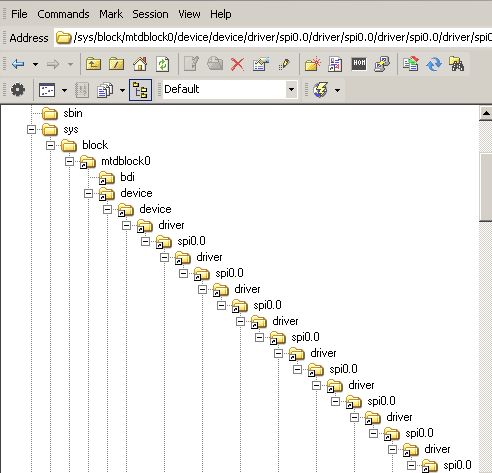Collapse the block folder node
The height and width of the screenshot is (473, 492).
(50, 145)
